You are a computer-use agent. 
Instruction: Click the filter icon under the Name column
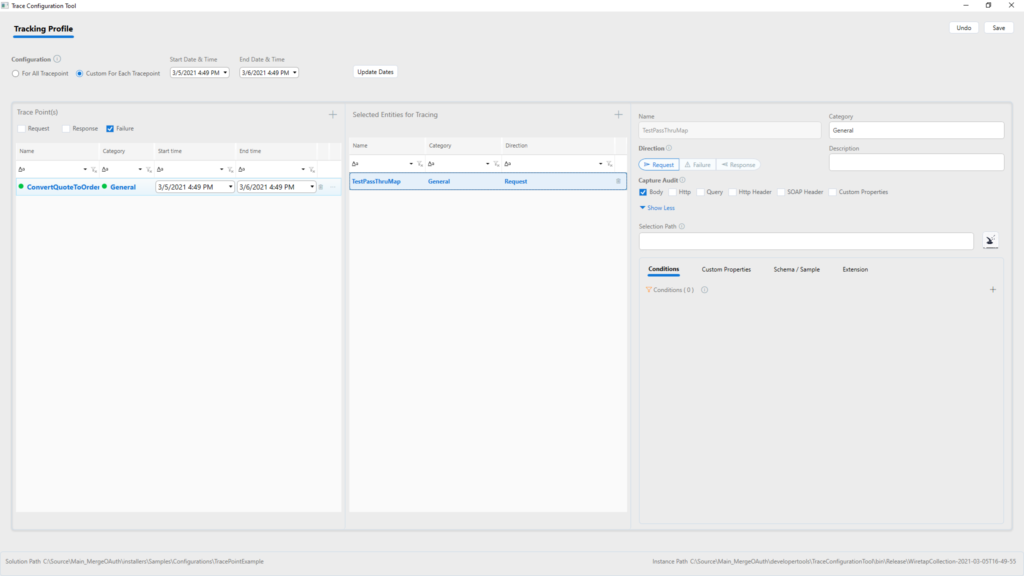coord(93,170)
